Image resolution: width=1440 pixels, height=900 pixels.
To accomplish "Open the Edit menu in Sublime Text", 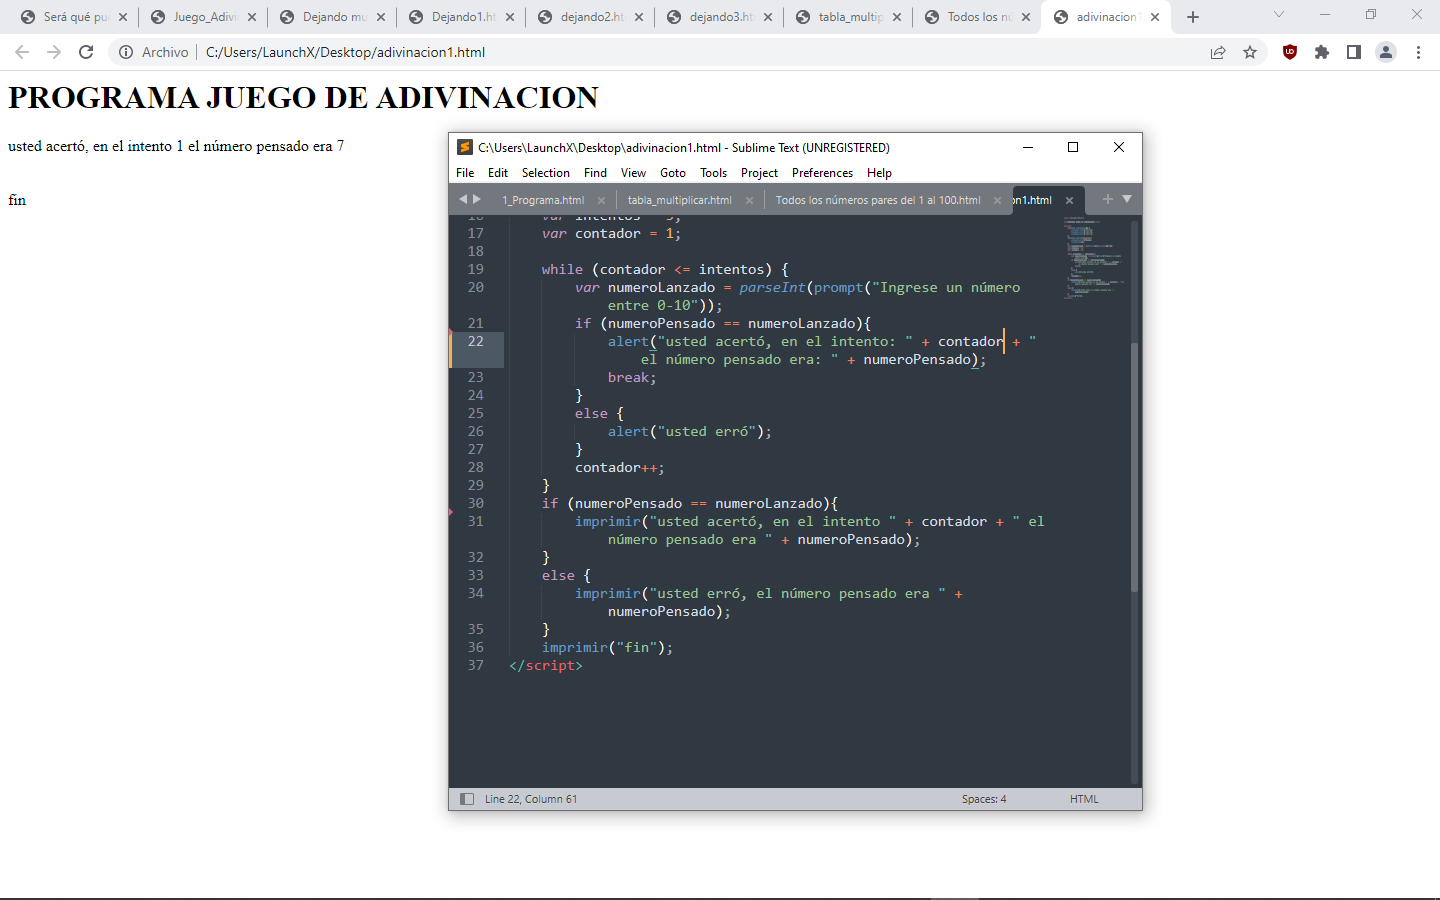I will [498, 173].
